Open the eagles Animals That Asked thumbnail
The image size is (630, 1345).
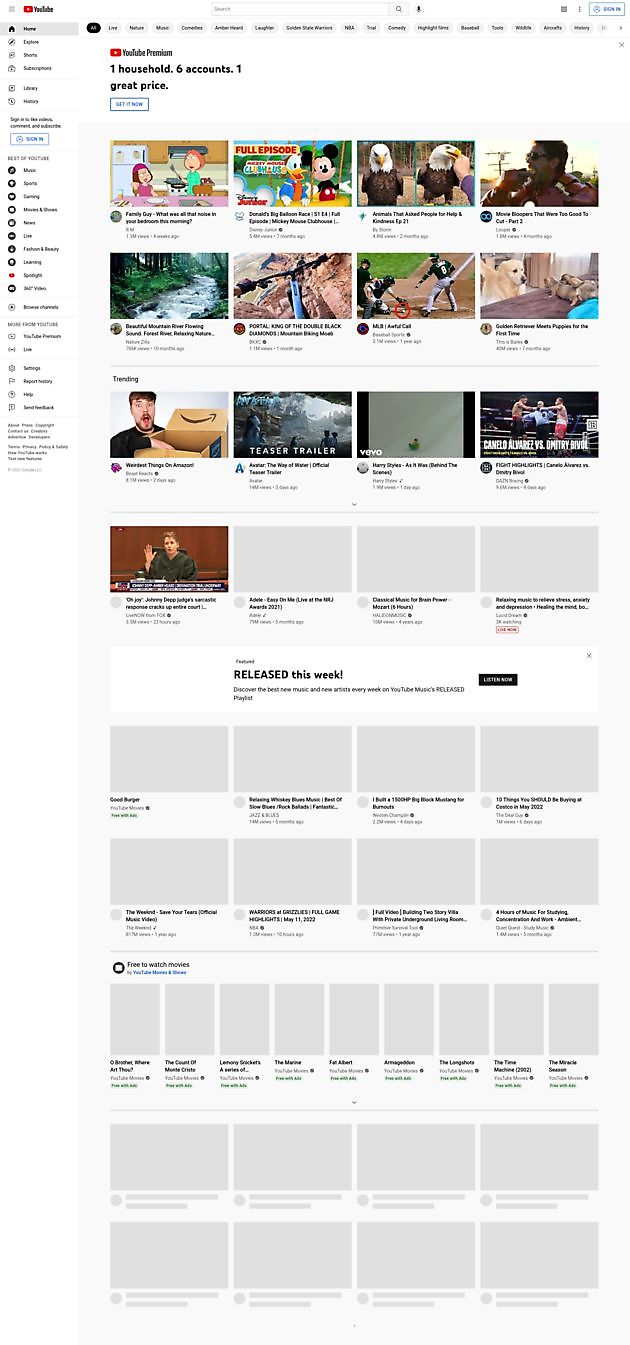click(416, 173)
